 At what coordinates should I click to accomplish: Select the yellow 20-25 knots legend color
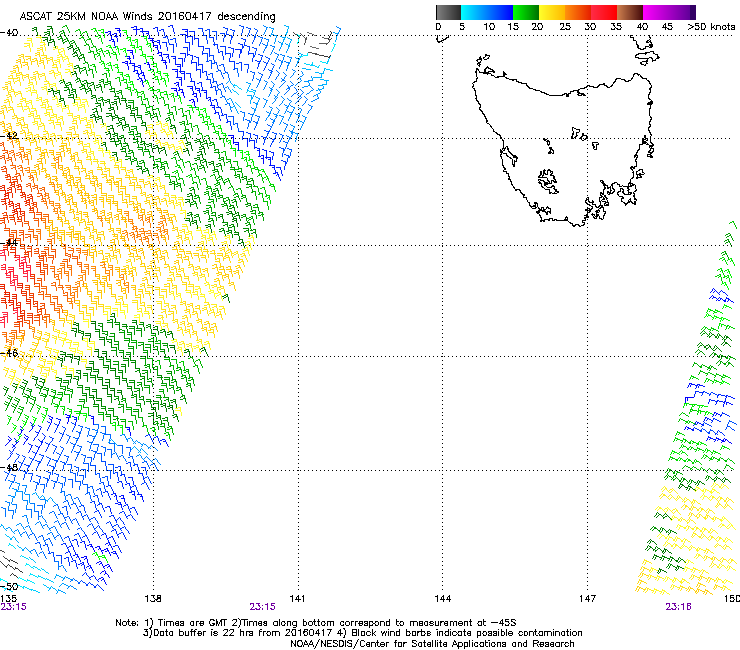(x=551, y=12)
